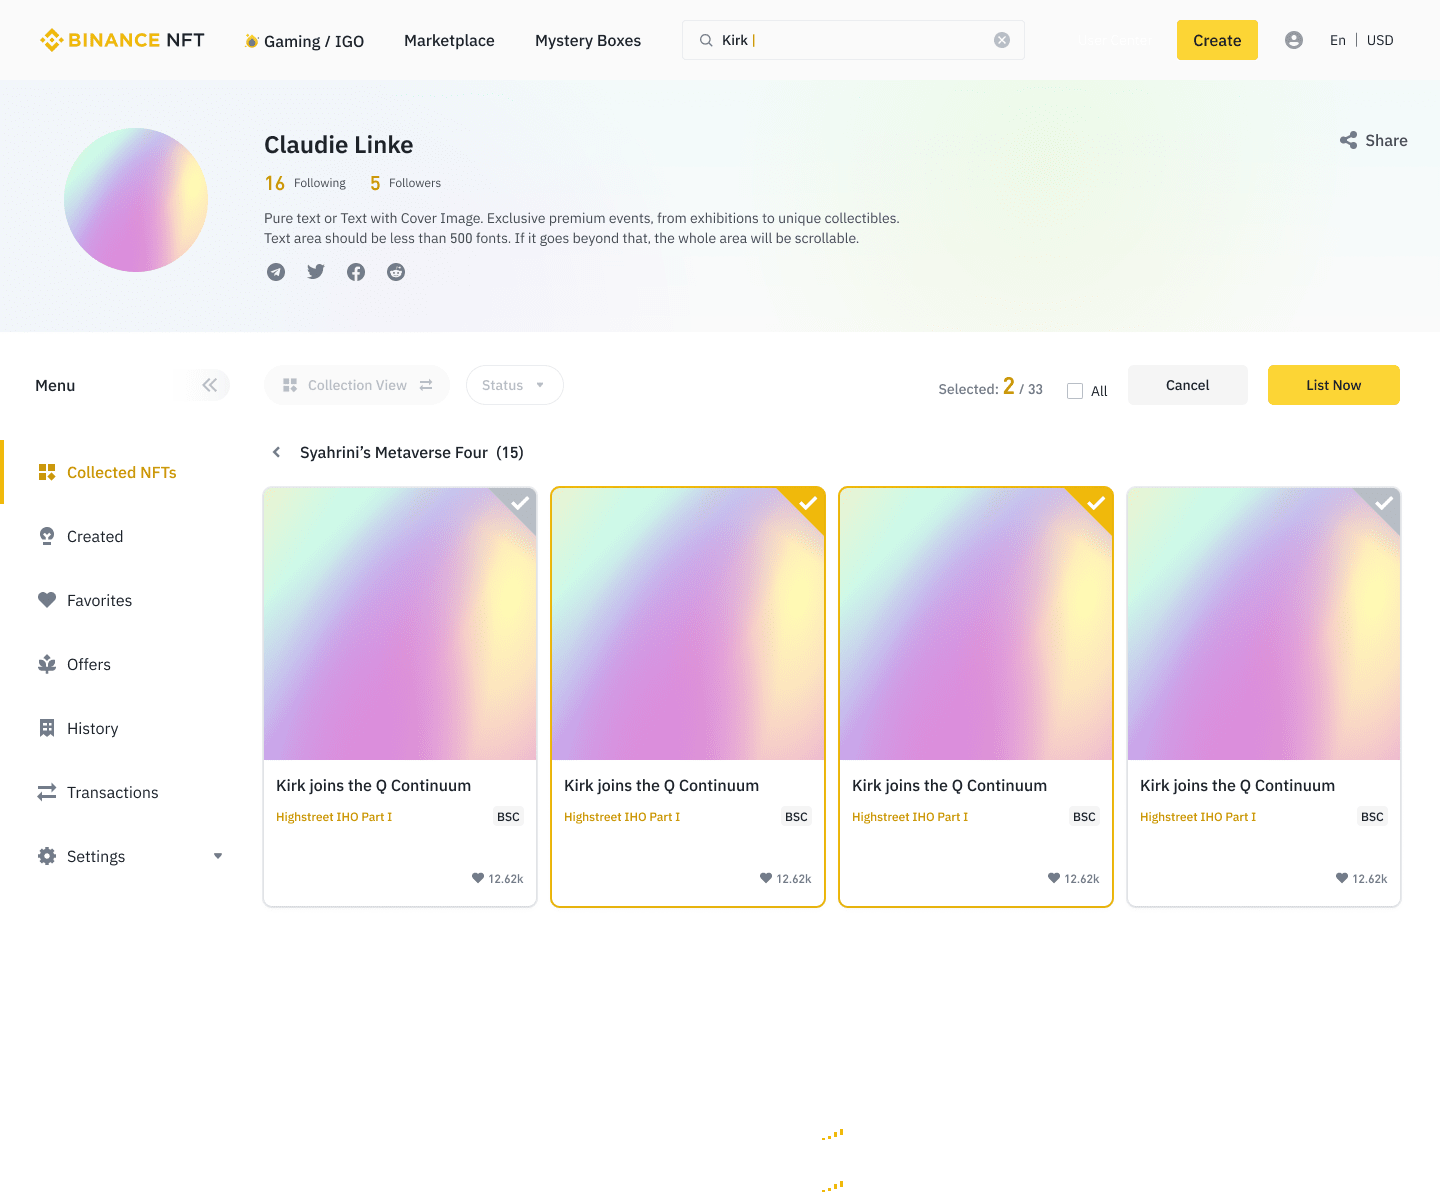
Task: Click the Transactions arrows icon
Action: tap(47, 792)
